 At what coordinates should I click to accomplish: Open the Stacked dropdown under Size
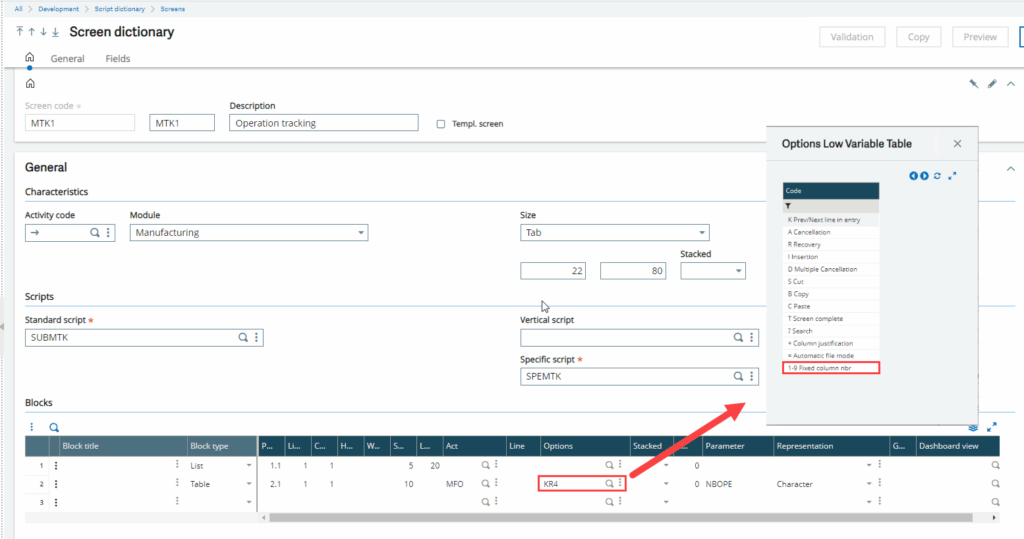pos(712,271)
